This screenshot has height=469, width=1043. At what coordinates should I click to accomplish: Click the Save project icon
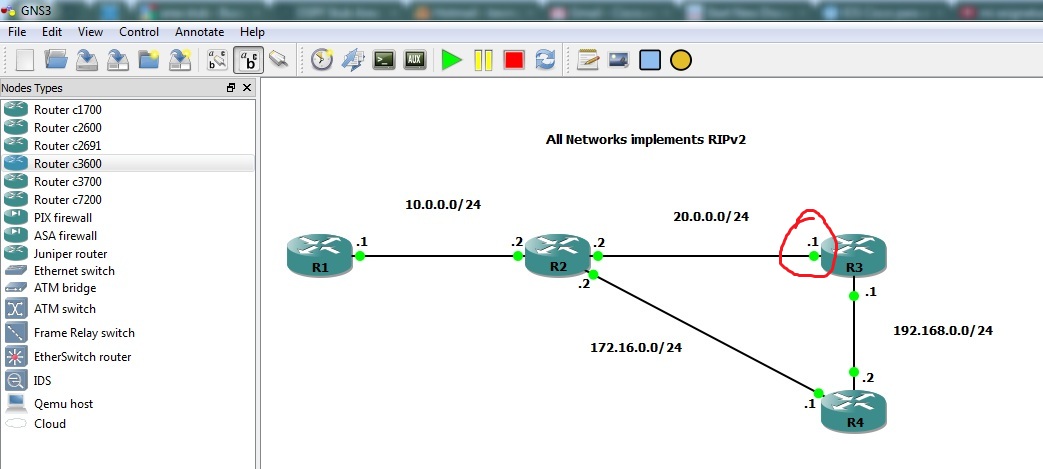point(86,60)
